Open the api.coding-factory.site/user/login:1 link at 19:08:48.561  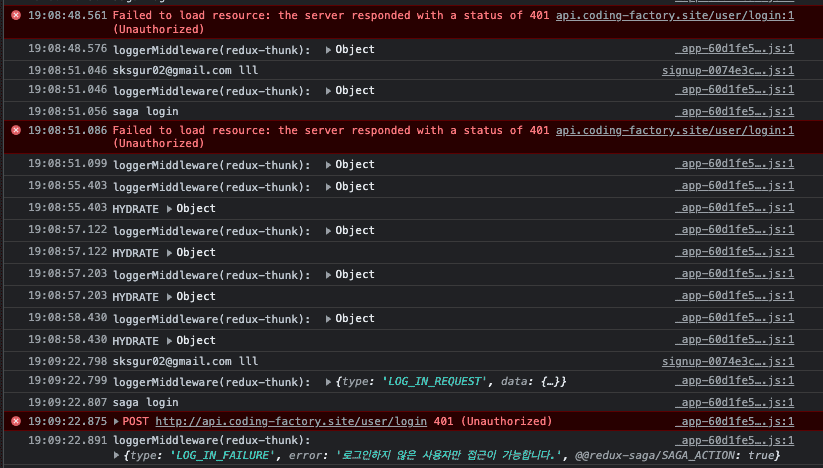pyautogui.click(x=675, y=15)
